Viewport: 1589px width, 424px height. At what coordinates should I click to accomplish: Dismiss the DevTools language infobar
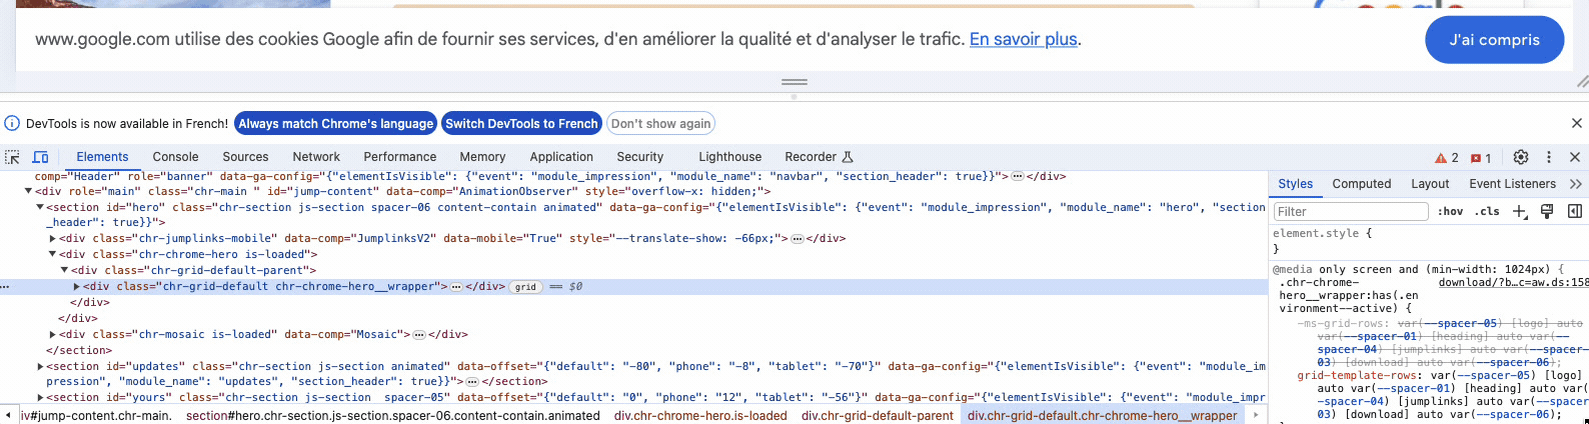[x=1576, y=123]
